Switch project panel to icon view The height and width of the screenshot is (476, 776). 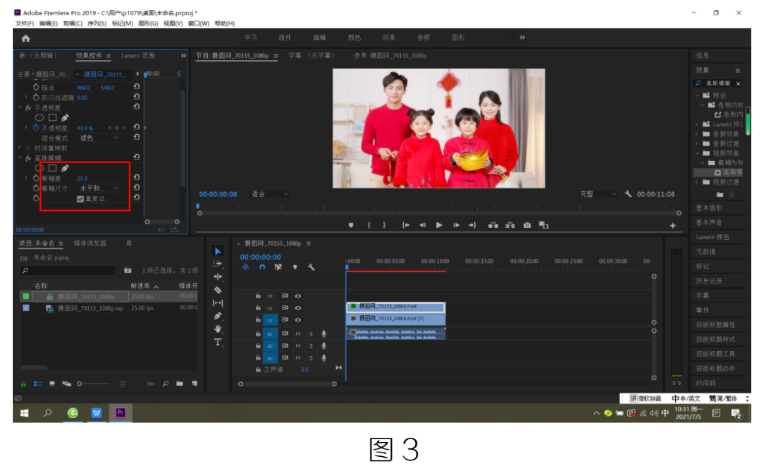pos(52,383)
